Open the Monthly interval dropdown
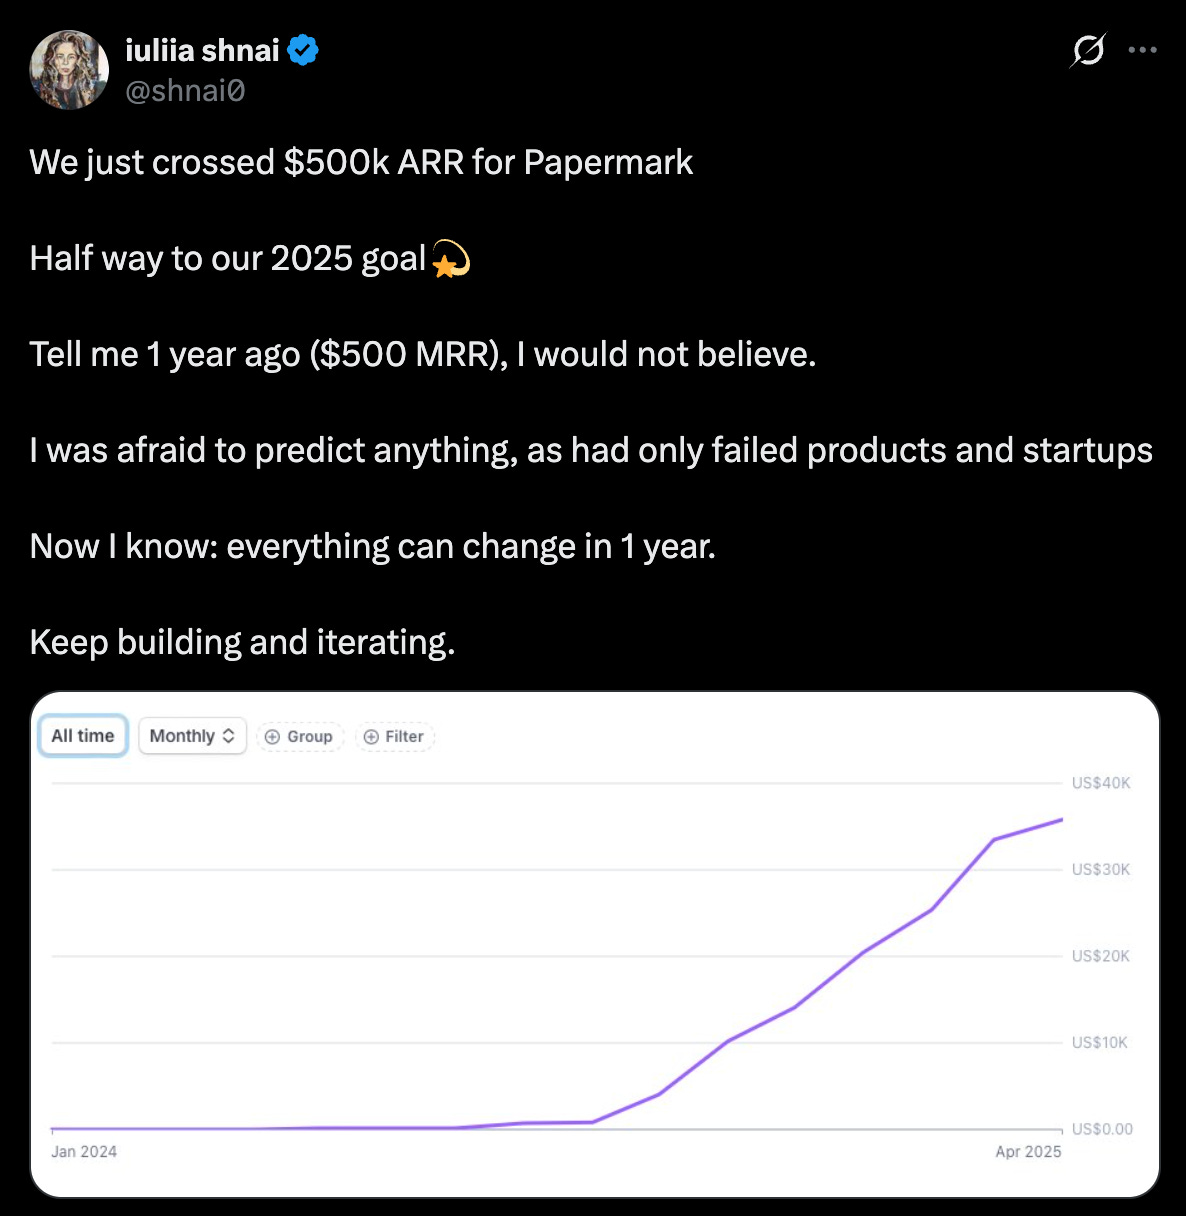 click(x=191, y=736)
